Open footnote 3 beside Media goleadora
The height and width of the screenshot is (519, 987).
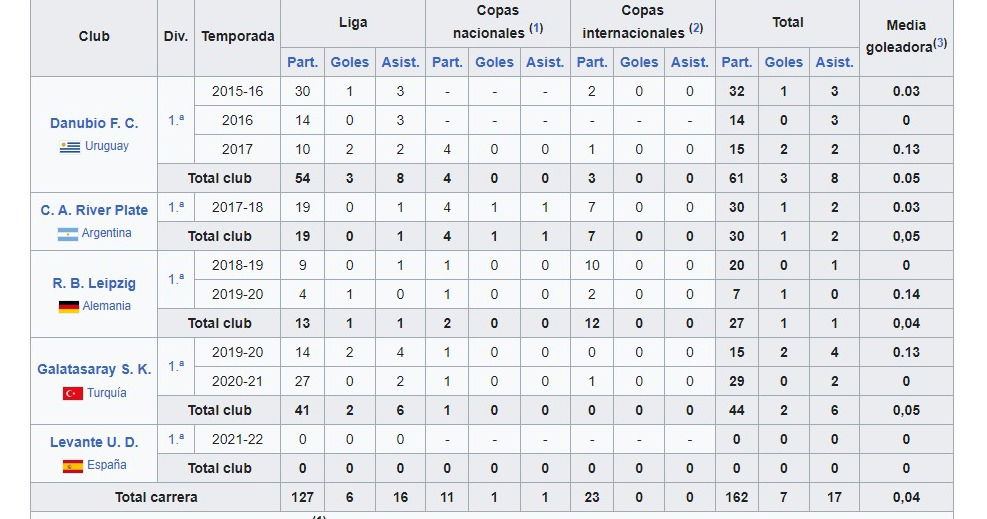[939, 43]
